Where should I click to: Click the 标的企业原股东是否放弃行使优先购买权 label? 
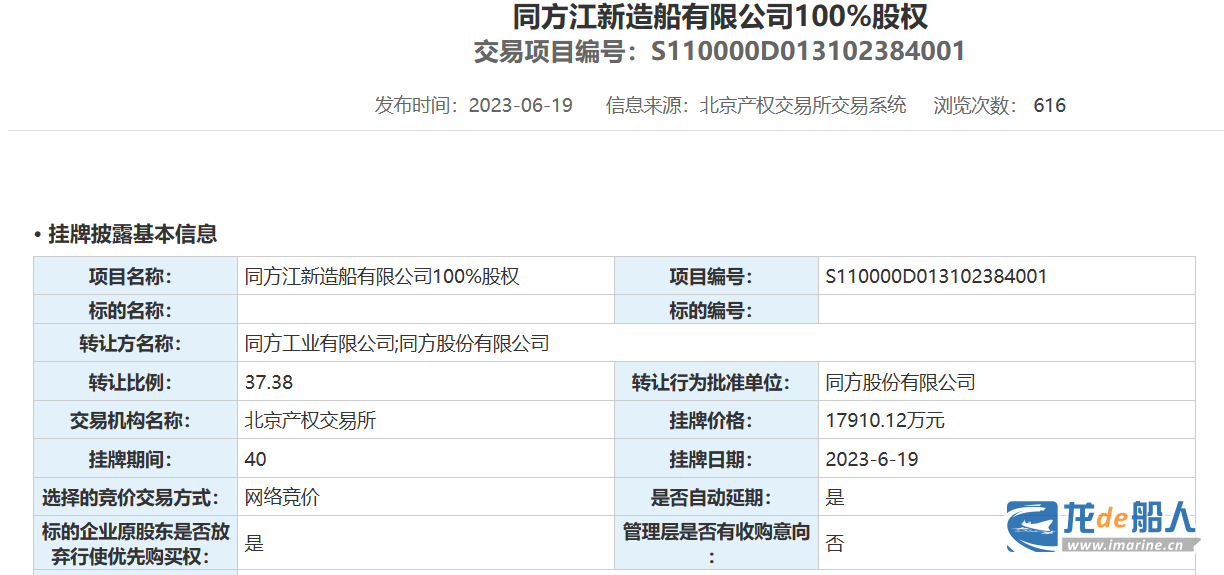(135, 544)
